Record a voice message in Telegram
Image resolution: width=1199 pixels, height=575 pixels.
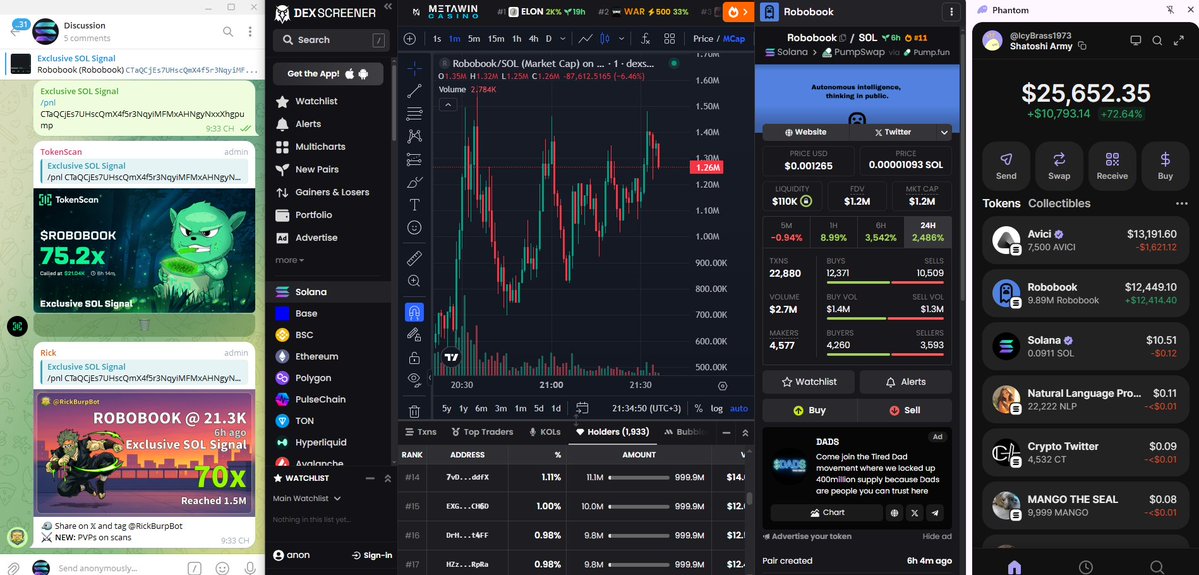(x=249, y=568)
